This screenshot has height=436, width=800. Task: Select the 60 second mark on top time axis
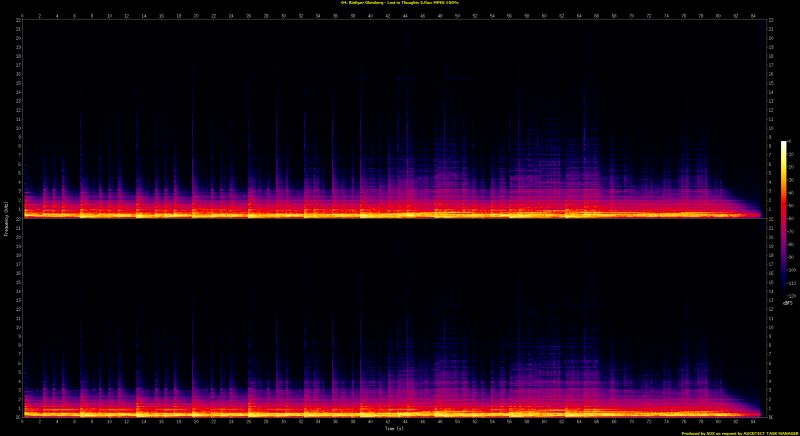[544, 16]
